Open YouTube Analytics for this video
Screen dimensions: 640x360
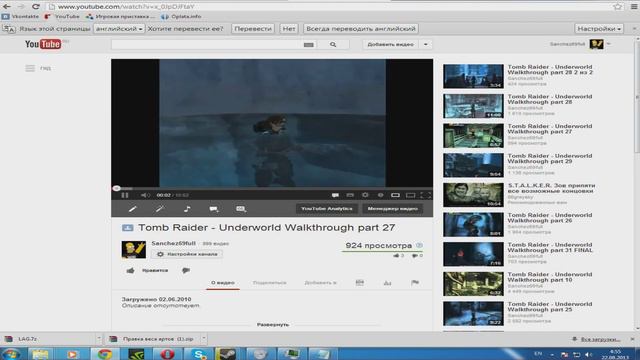pos(327,209)
